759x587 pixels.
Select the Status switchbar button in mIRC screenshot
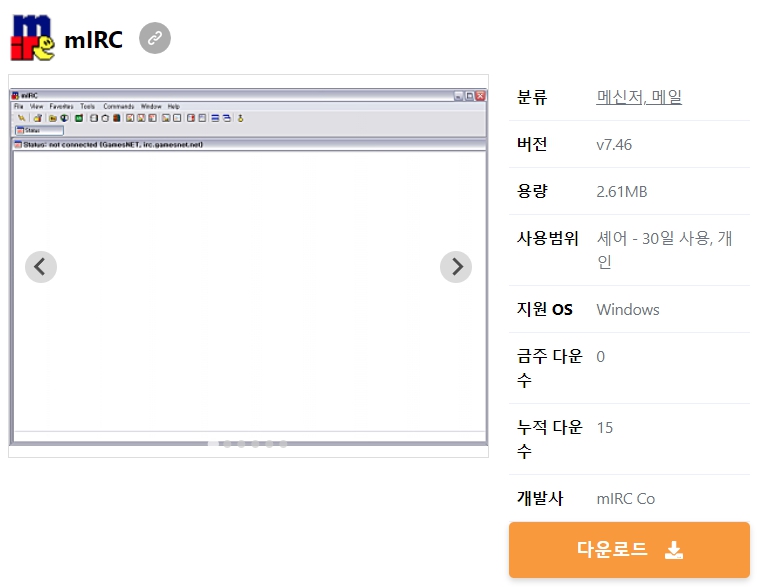(39, 130)
